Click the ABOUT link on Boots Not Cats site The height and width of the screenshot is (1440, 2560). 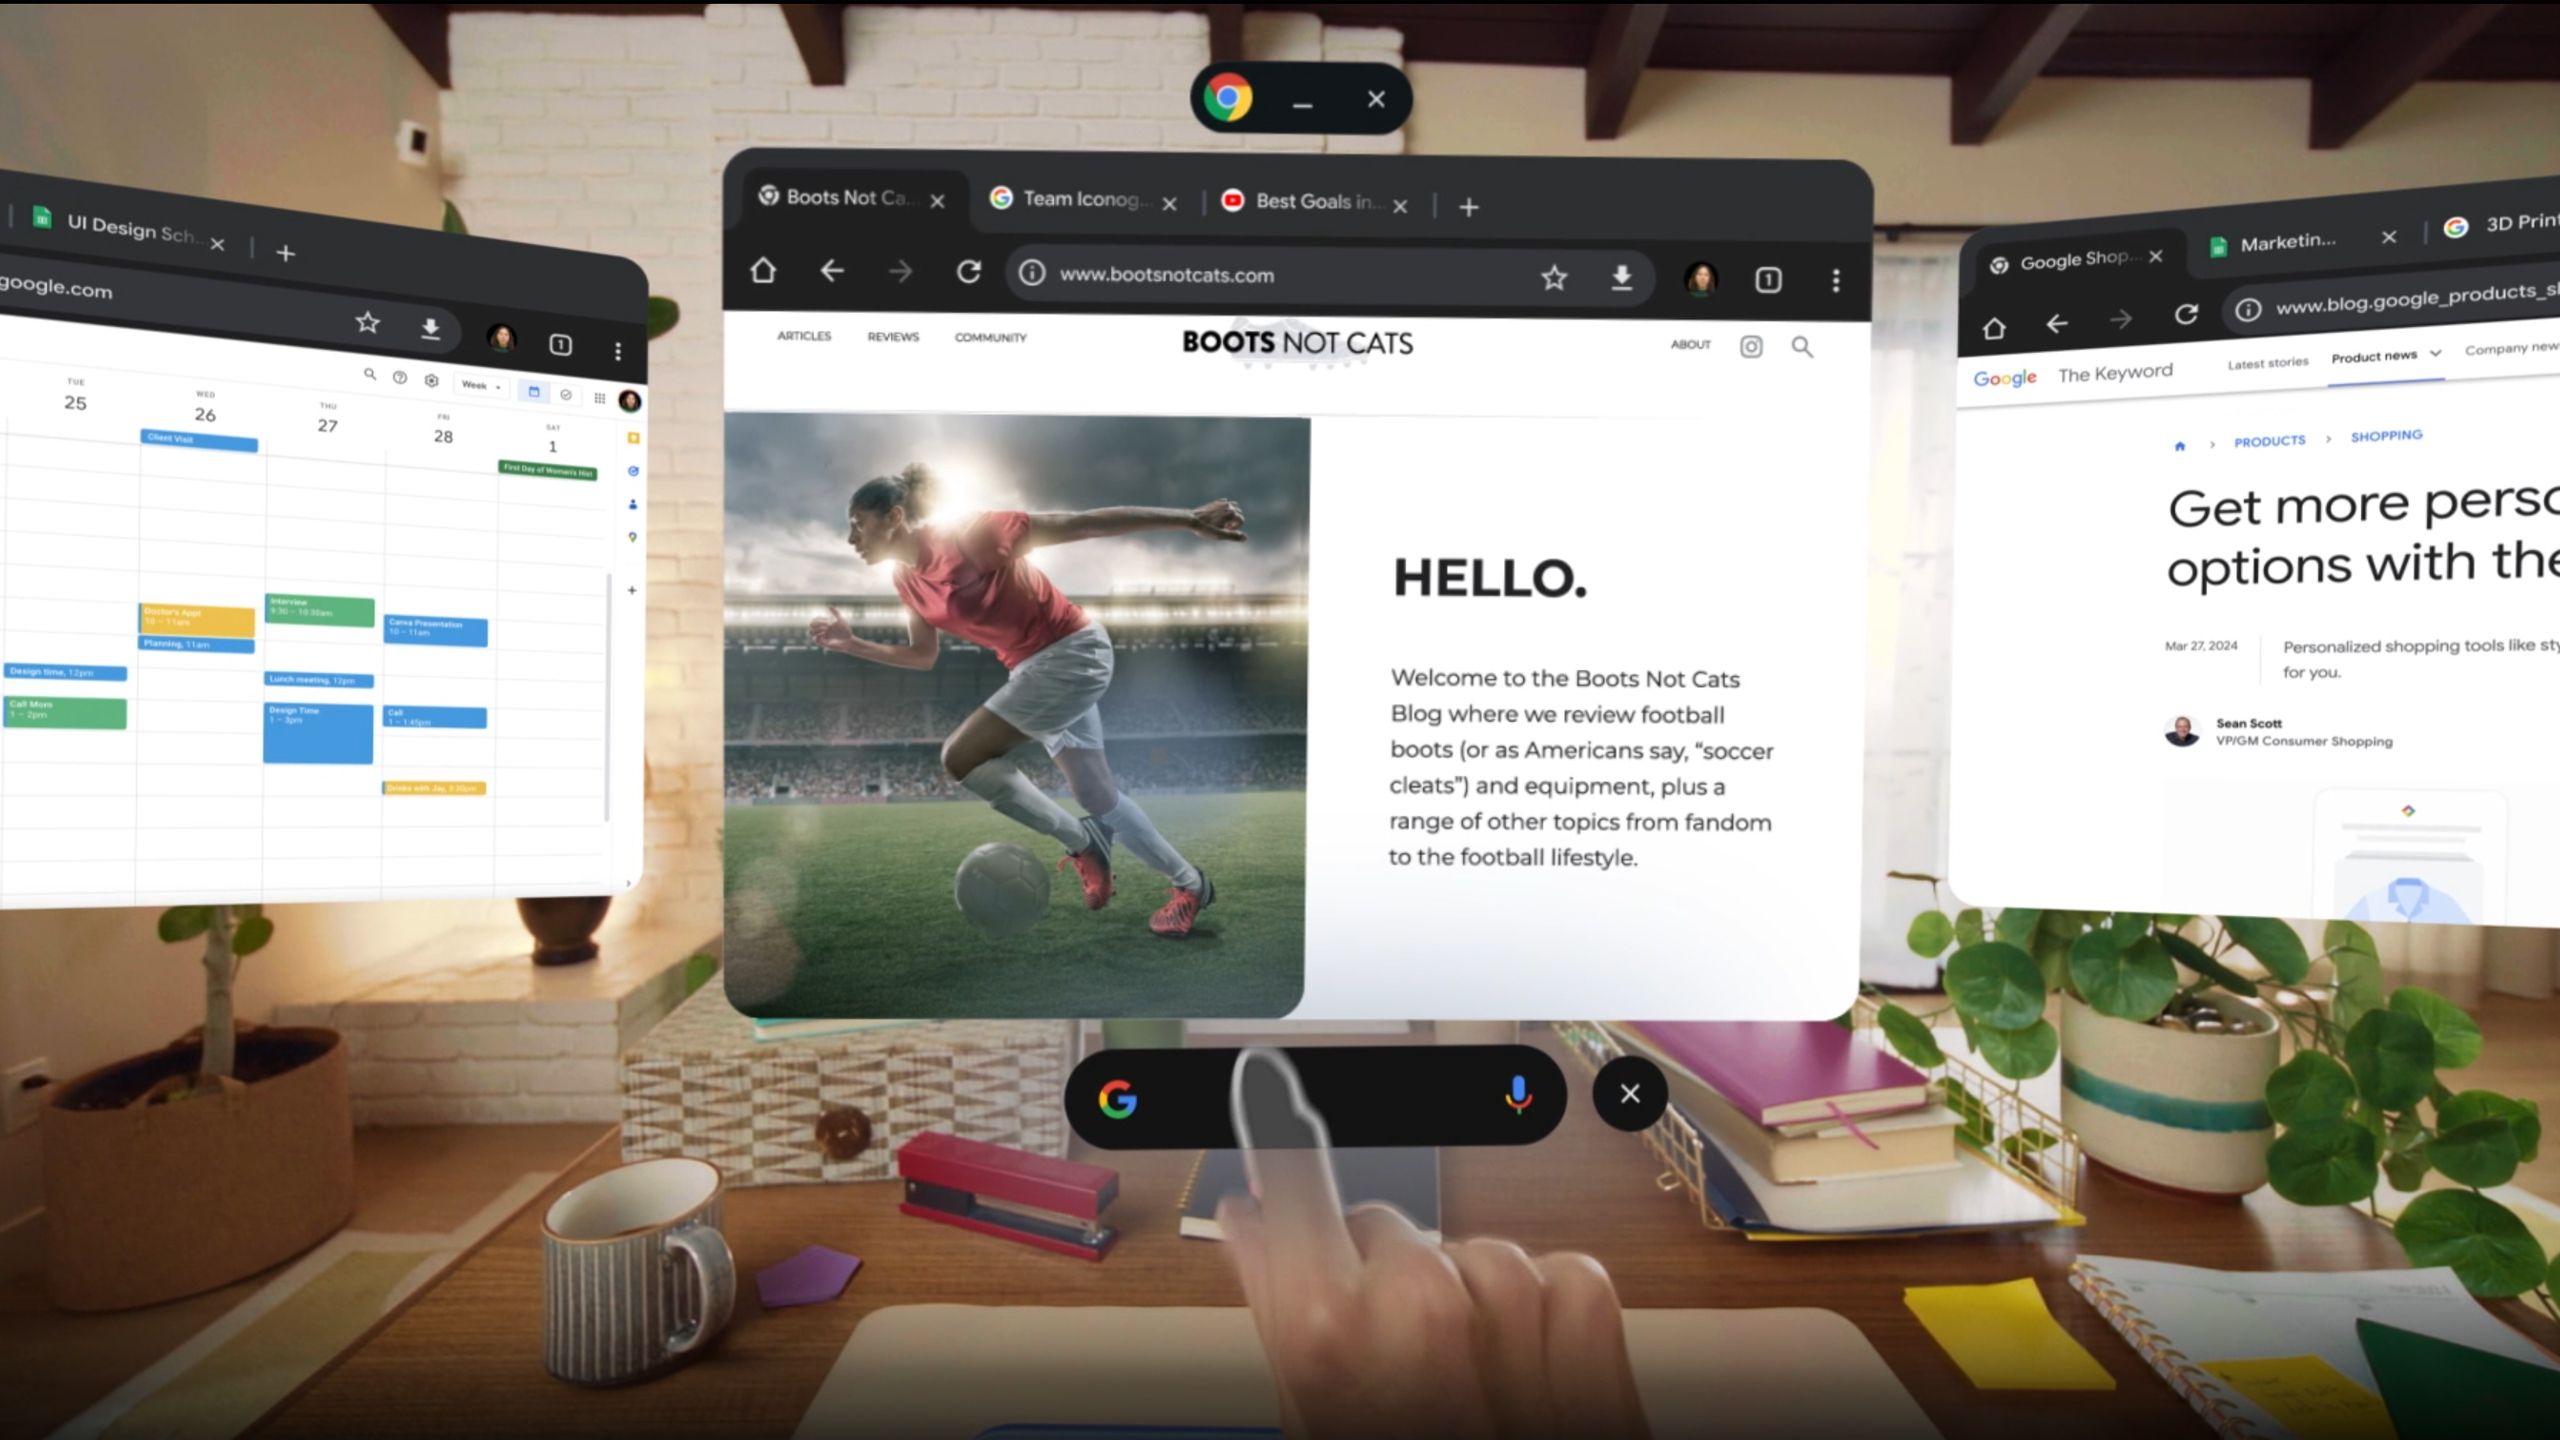point(1690,345)
